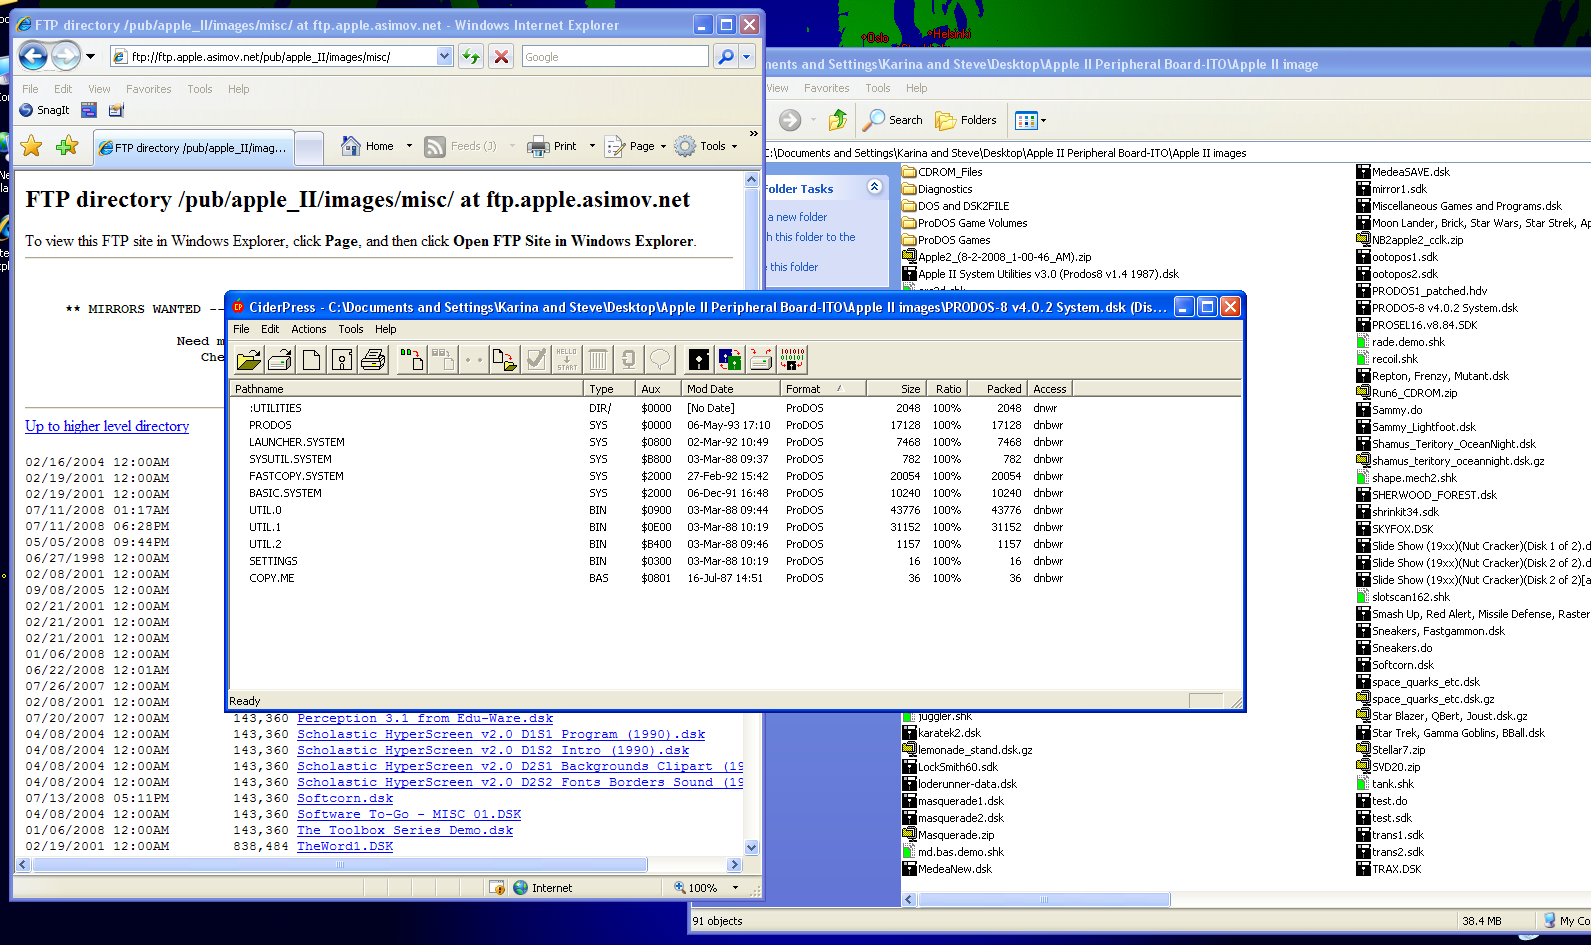
Task: Refresh the FTP page in Internet Explorer
Action: 471,57
